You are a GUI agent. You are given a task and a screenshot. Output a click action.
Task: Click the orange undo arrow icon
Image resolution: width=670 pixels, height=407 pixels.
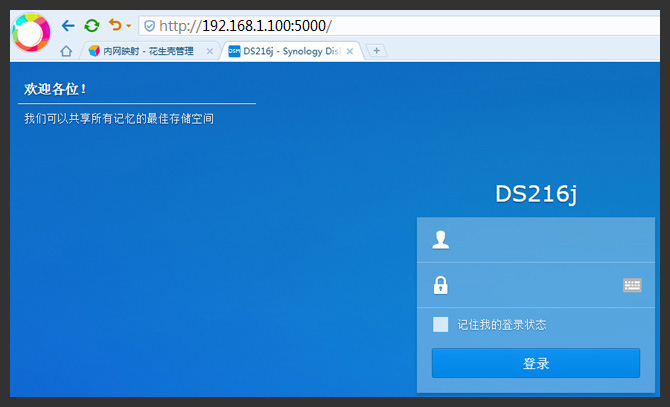point(115,25)
